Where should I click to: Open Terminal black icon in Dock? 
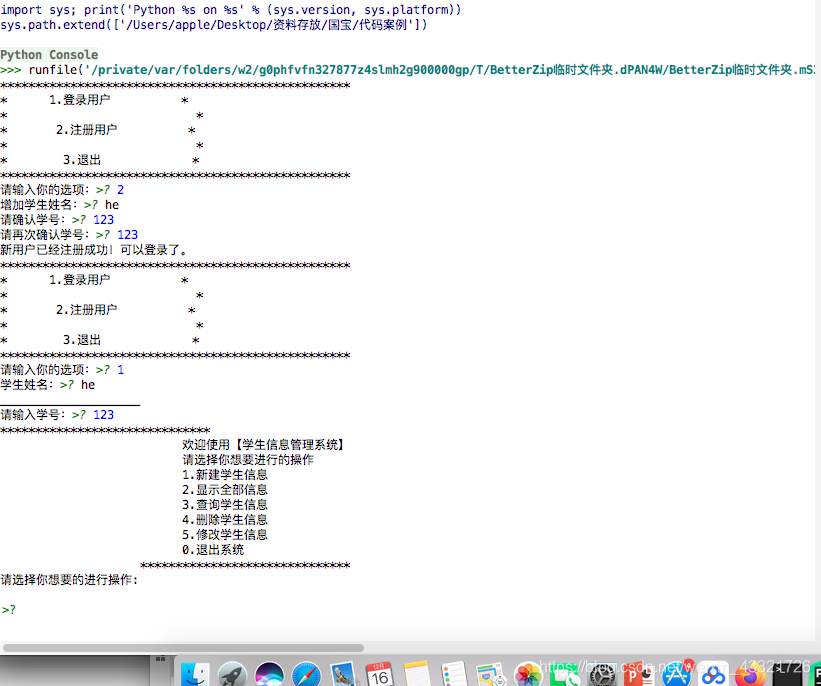(x=787, y=674)
